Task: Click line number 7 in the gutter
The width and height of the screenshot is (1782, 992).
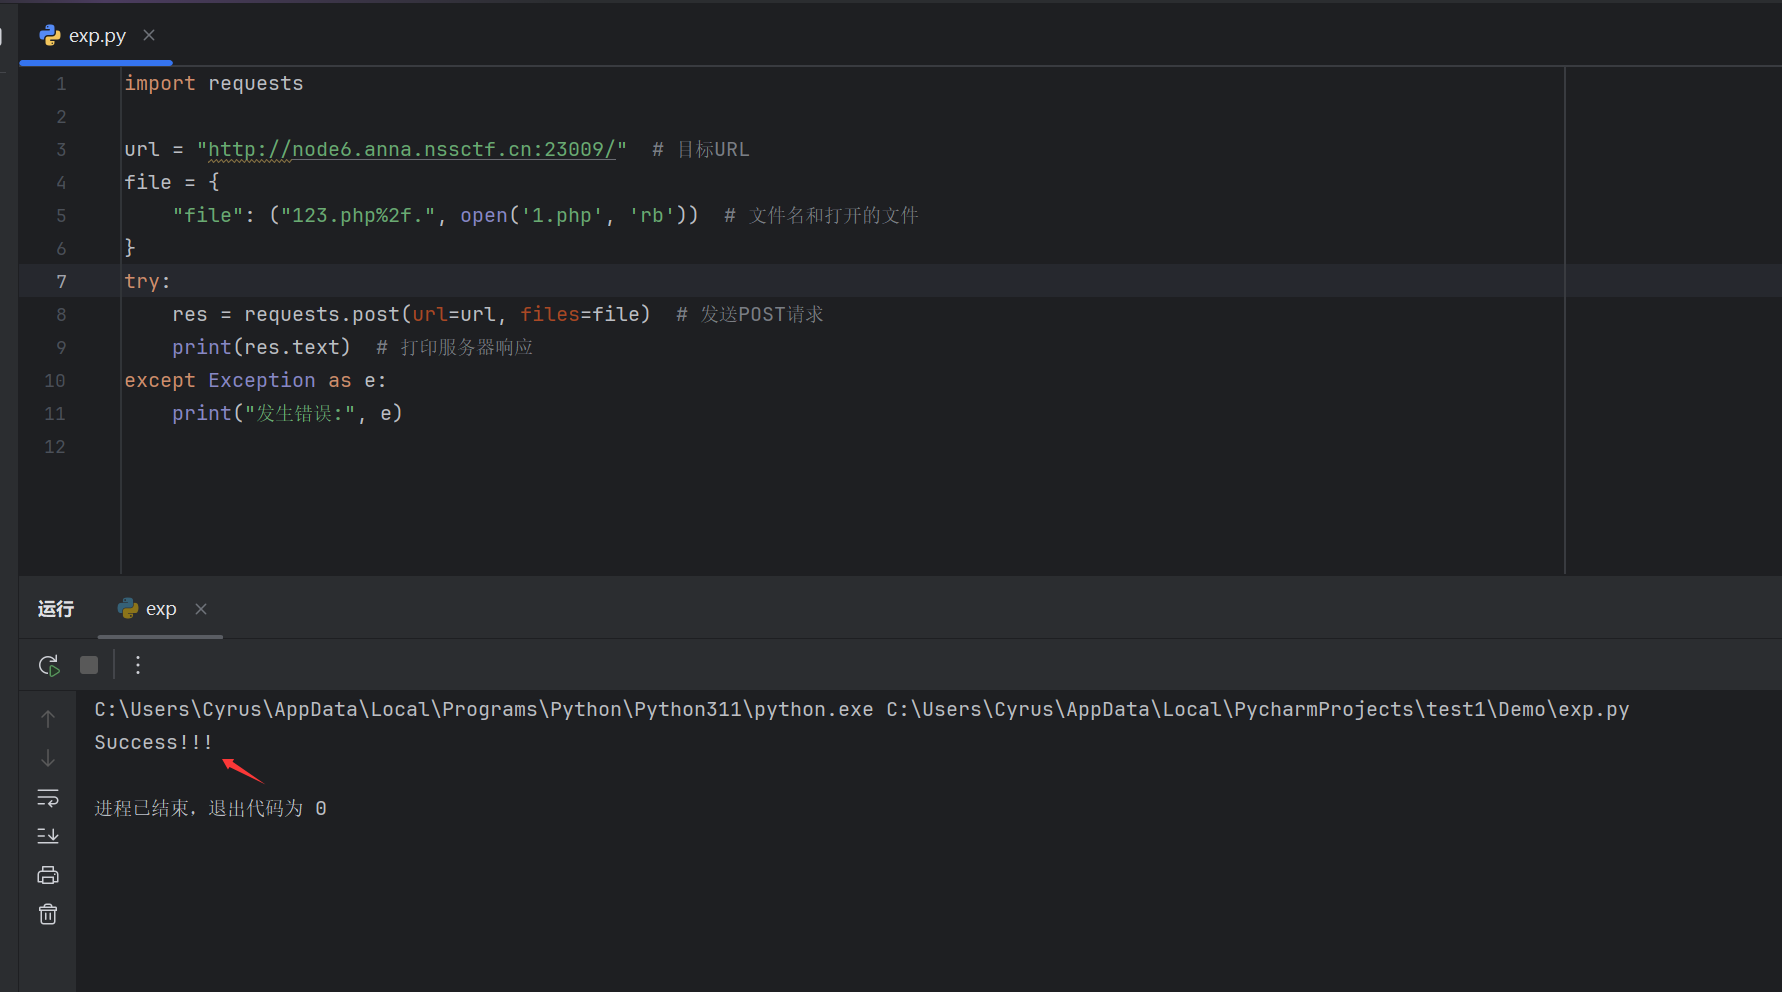Action: [61, 282]
